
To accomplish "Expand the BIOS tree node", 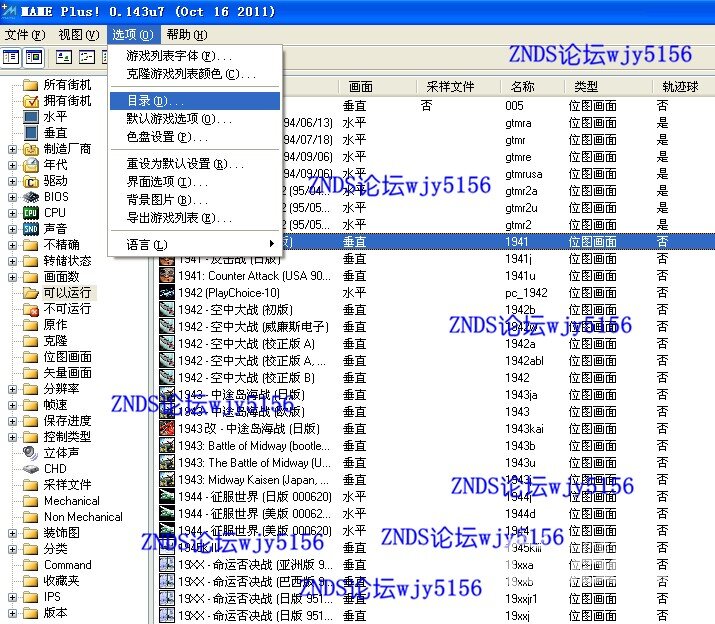I will [12, 197].
